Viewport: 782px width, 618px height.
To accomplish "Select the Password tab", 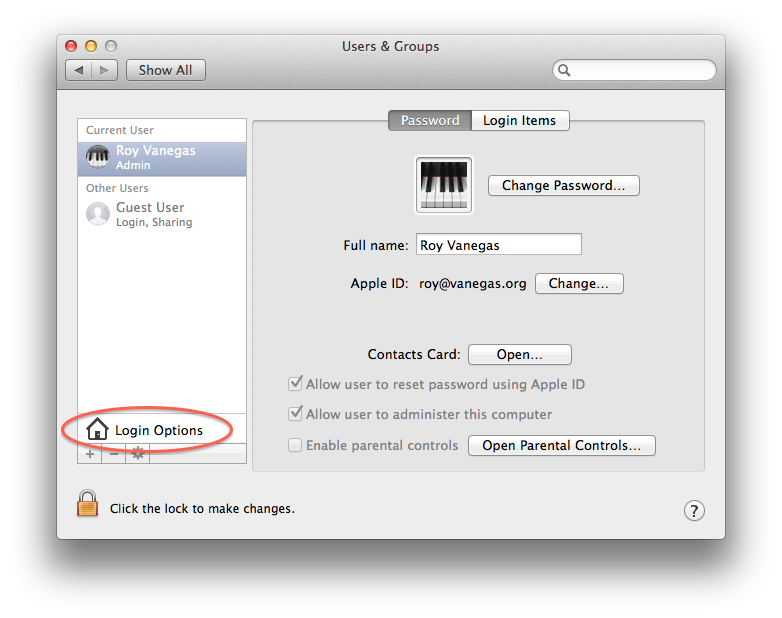I will click(x=430, y=120).
